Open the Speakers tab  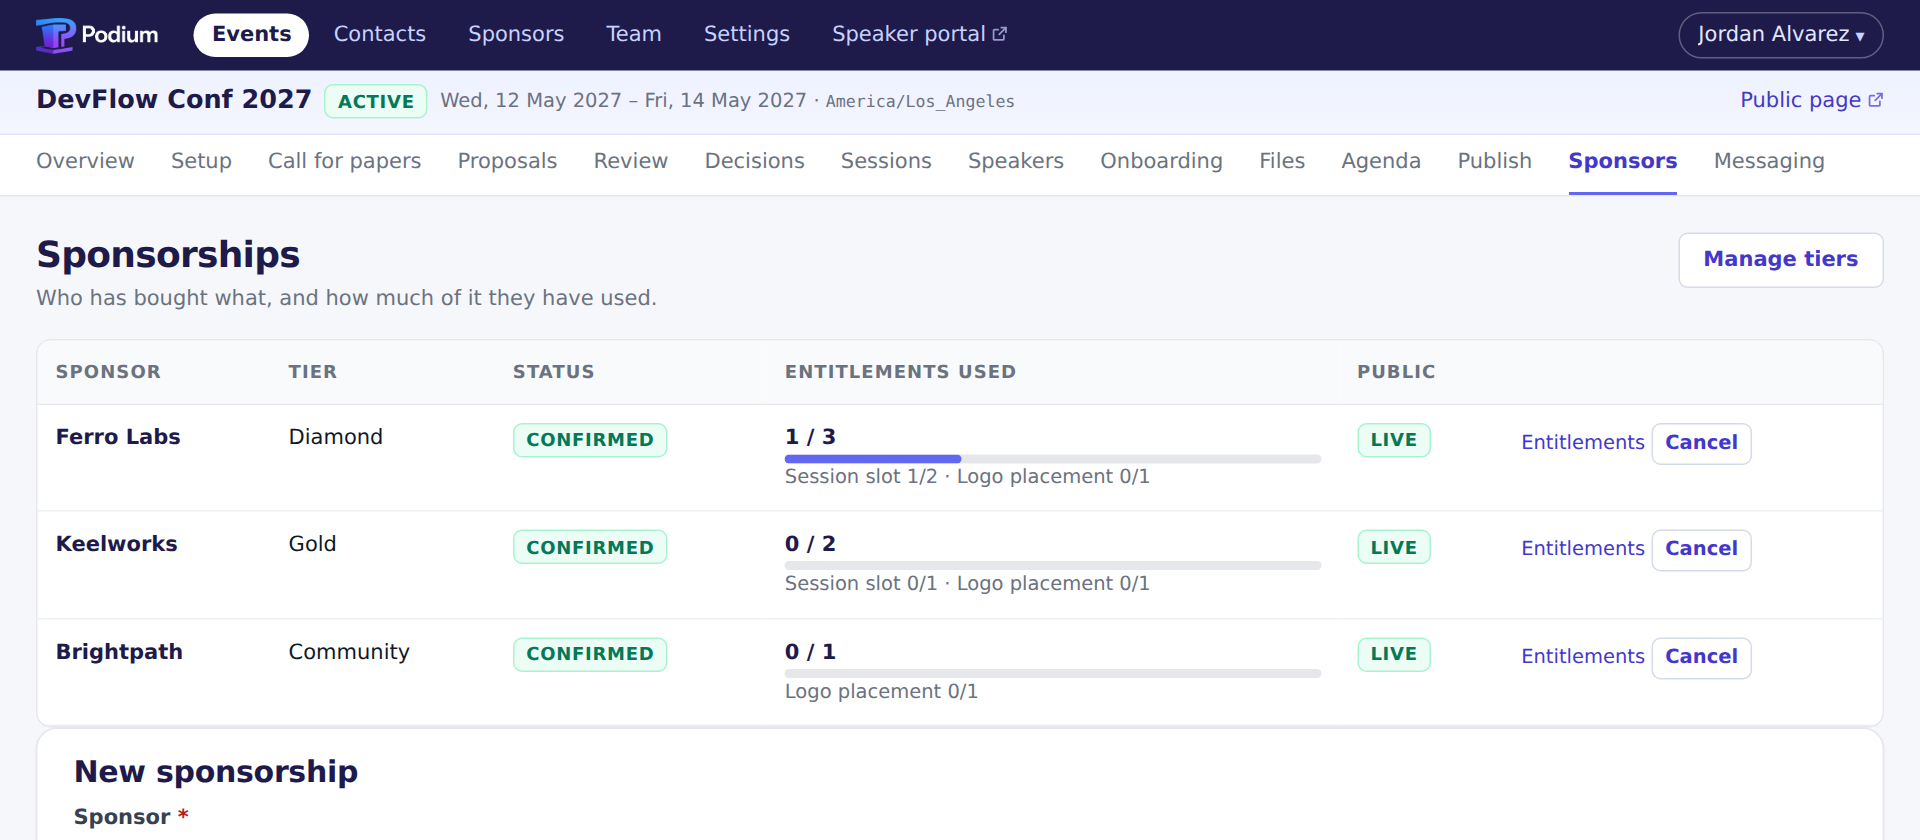click(x=1016, y=161)
